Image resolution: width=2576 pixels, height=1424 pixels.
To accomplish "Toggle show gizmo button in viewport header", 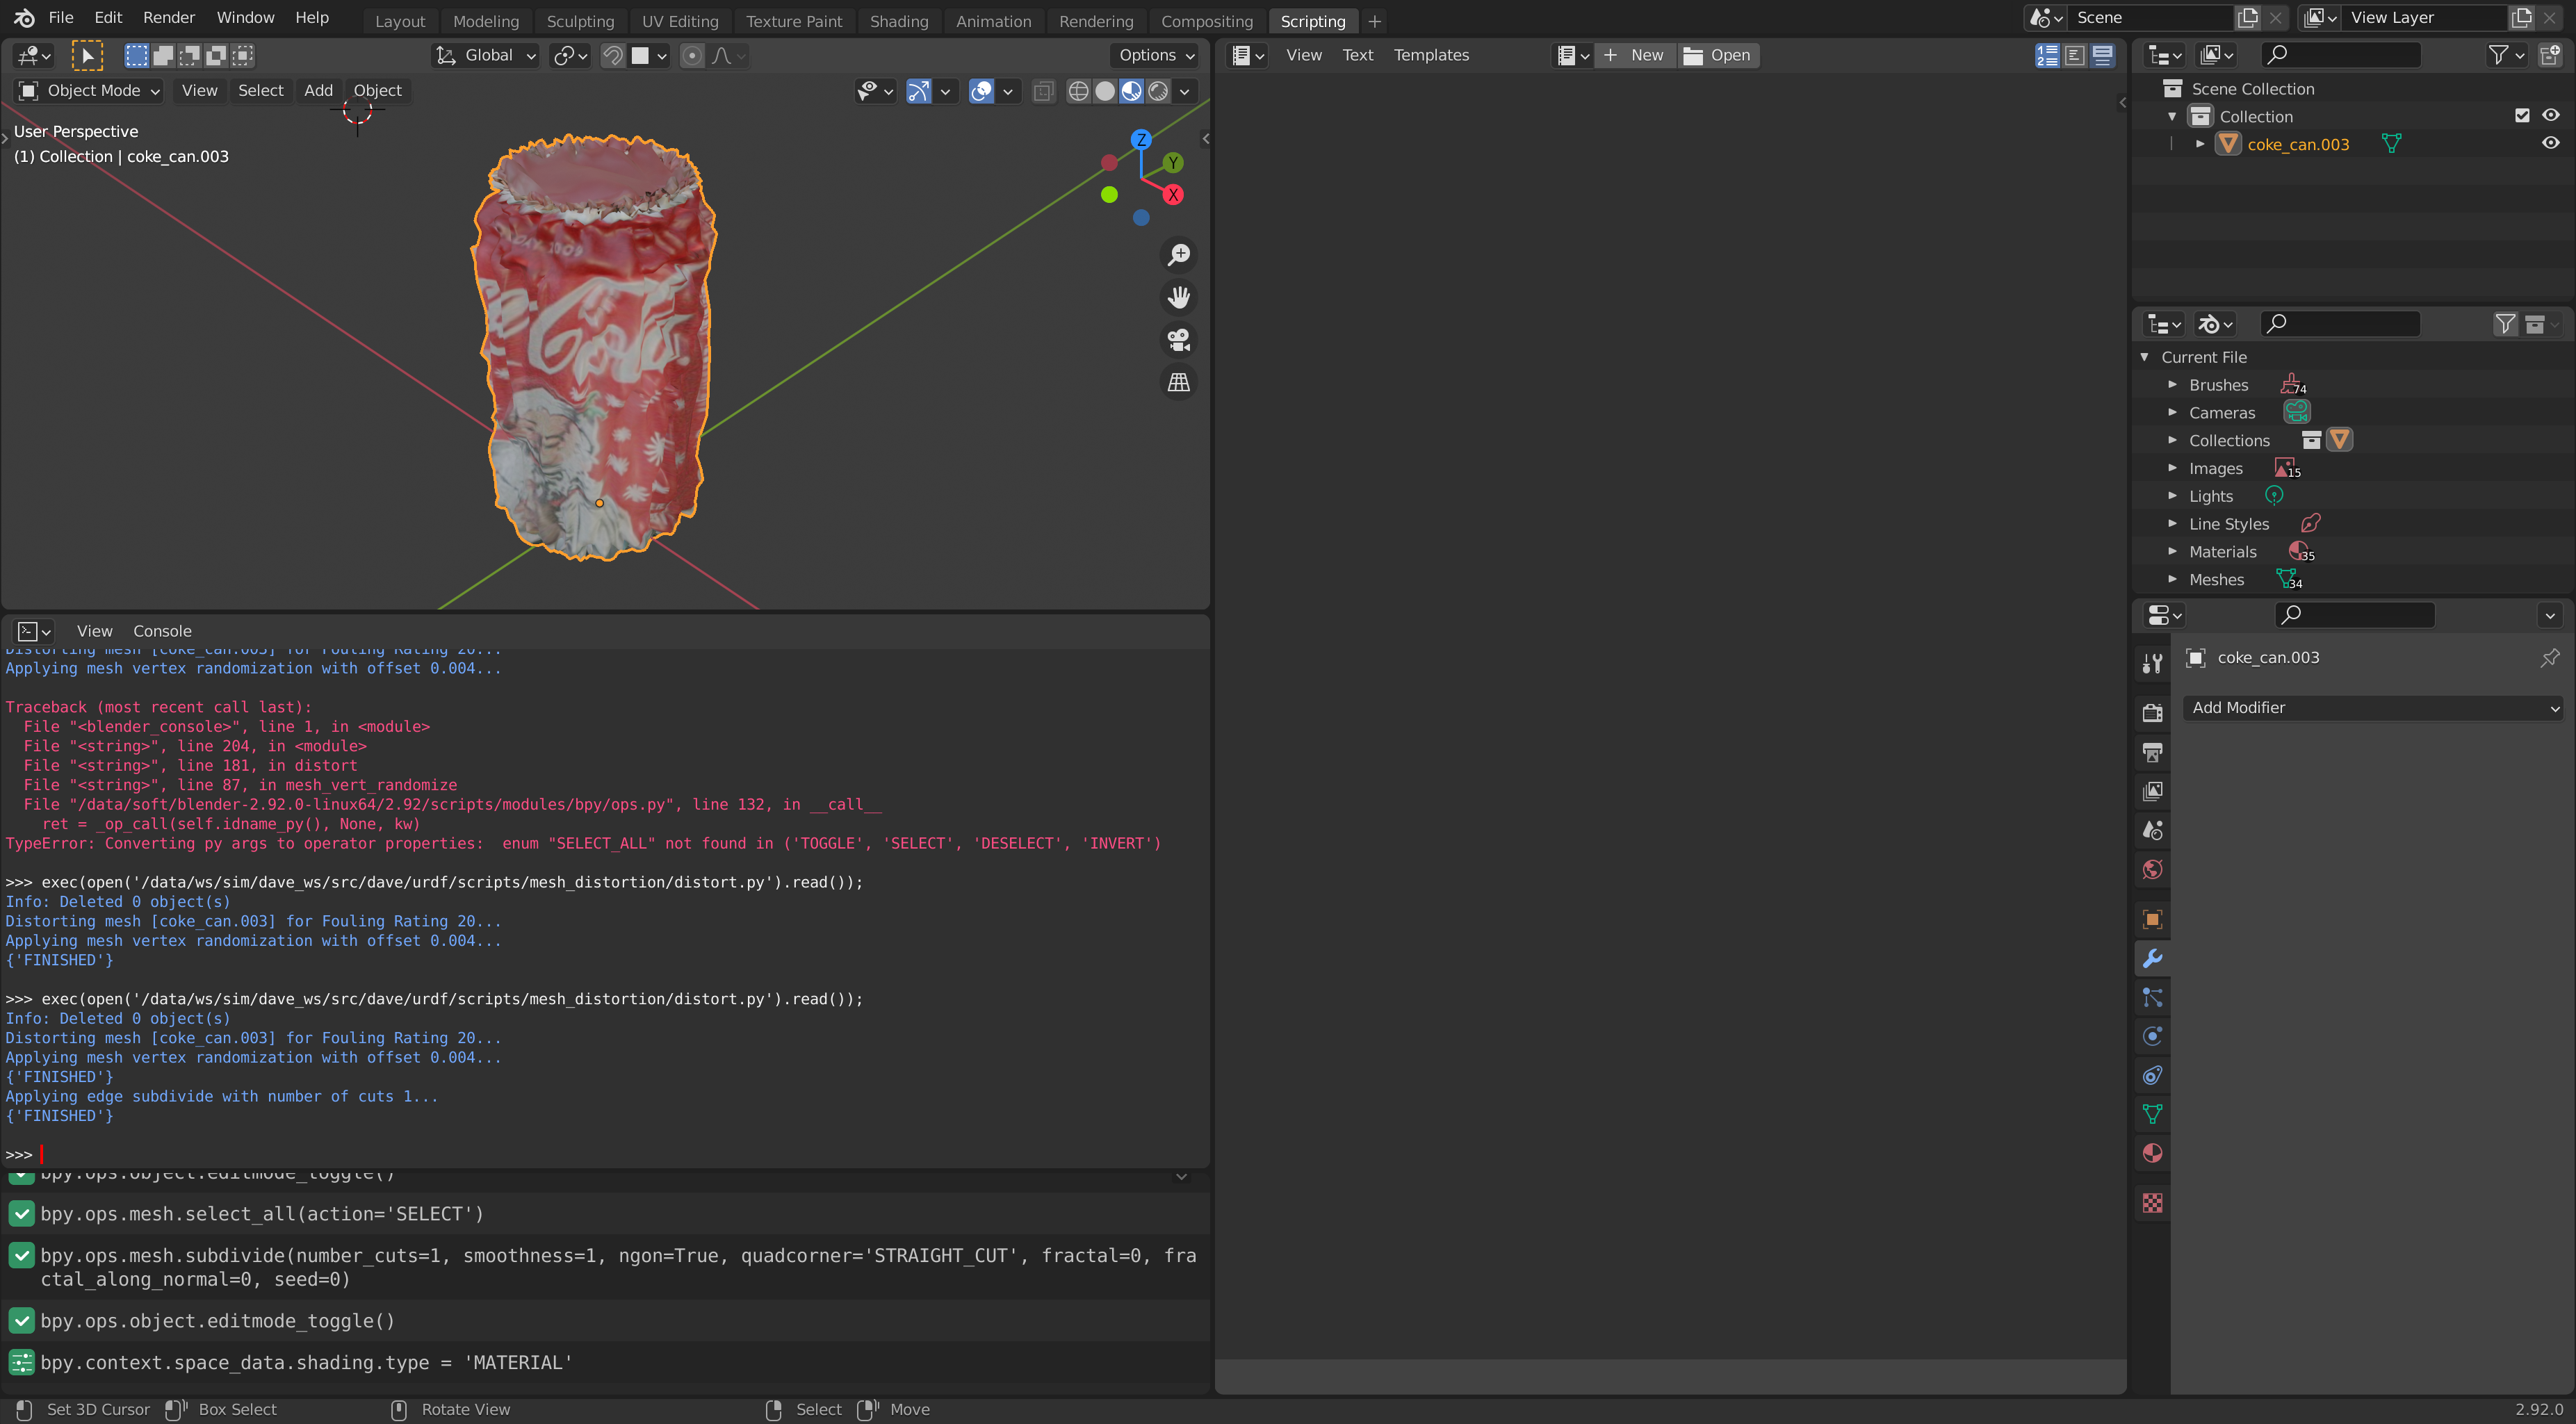I will [918, 91].
